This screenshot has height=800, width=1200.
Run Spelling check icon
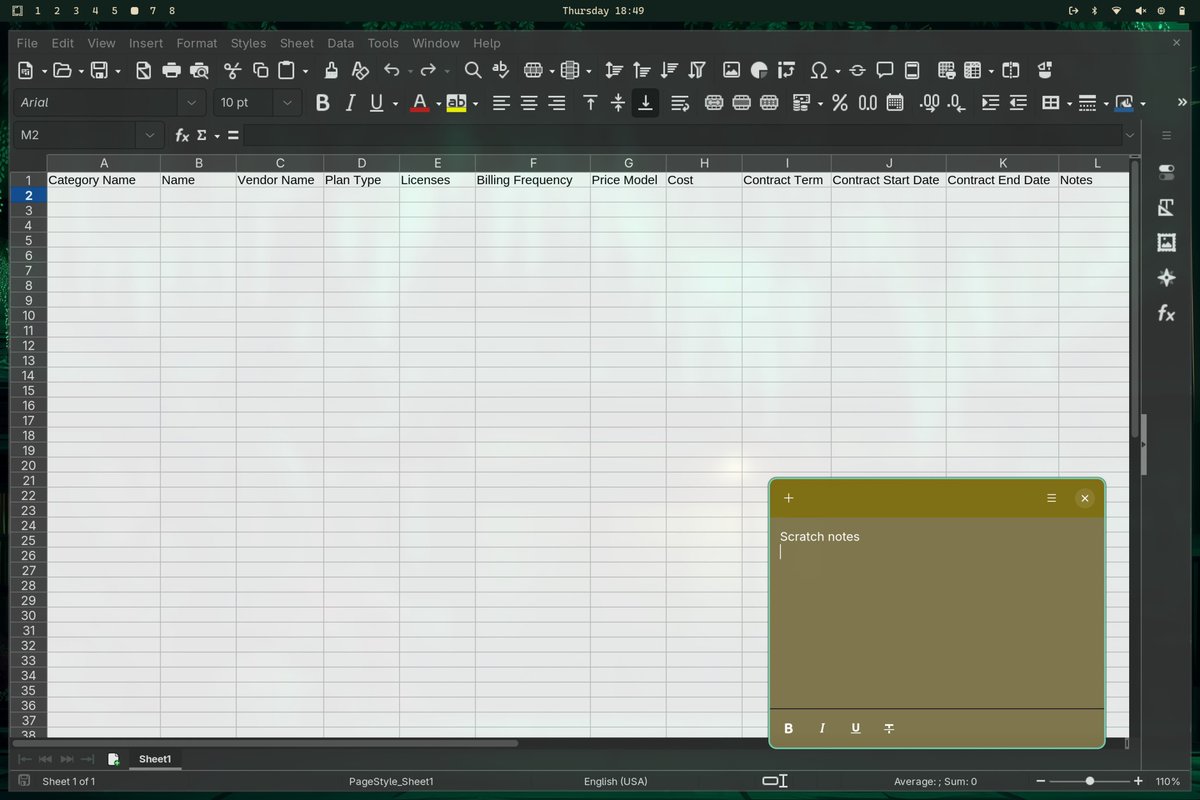[x=501, y=70]
